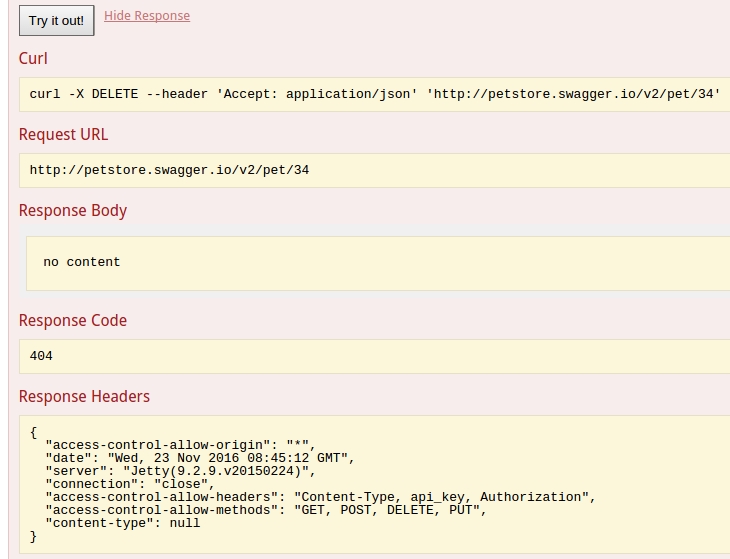Screen dimensions: 730x559
Task: Click the "Response Body" section heading
Action: [x=73, y=211]
